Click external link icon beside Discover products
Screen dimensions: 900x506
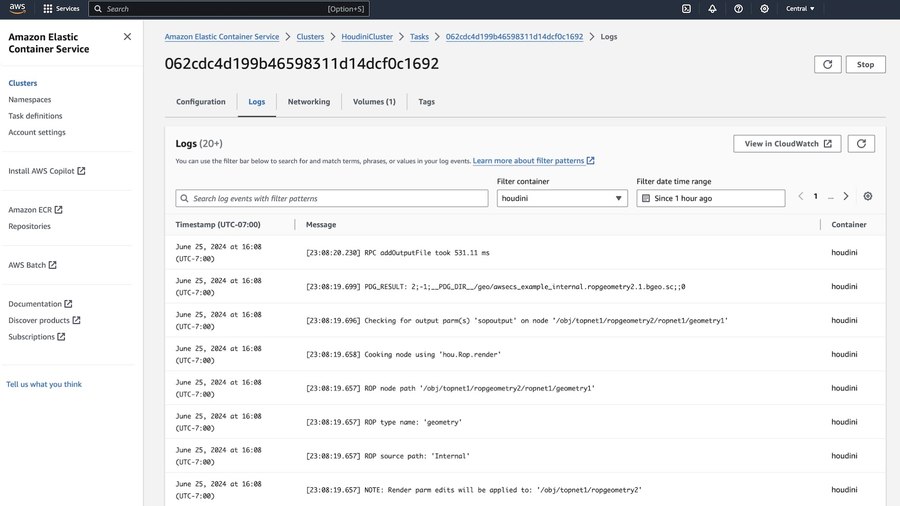pyautogui.click(x=76, y=320)
